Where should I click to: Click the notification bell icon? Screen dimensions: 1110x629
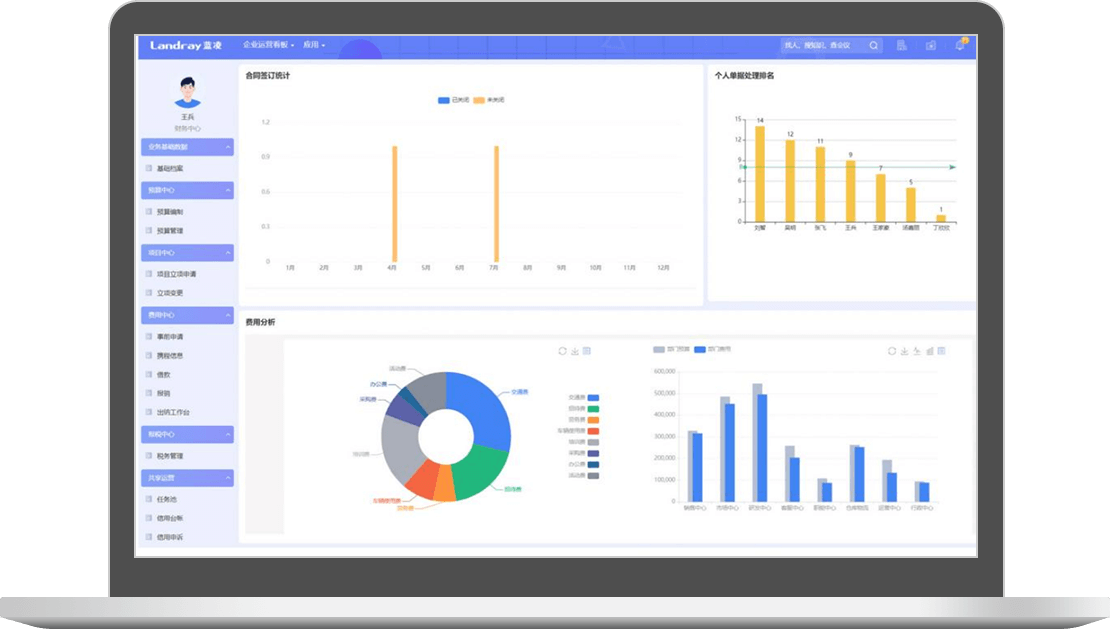(x=960, y=45)
